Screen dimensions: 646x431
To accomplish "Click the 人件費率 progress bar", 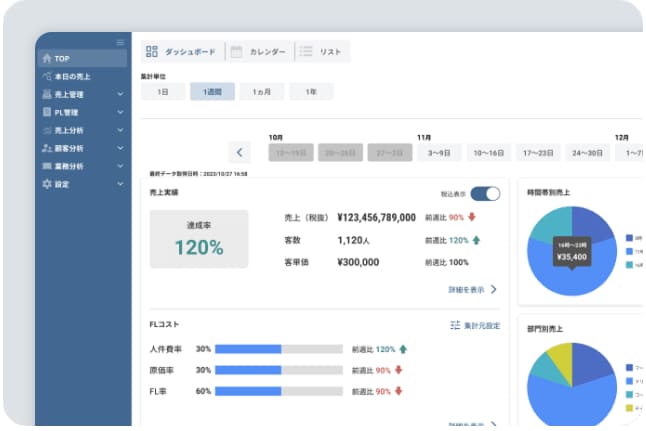I will click(279, 349).
